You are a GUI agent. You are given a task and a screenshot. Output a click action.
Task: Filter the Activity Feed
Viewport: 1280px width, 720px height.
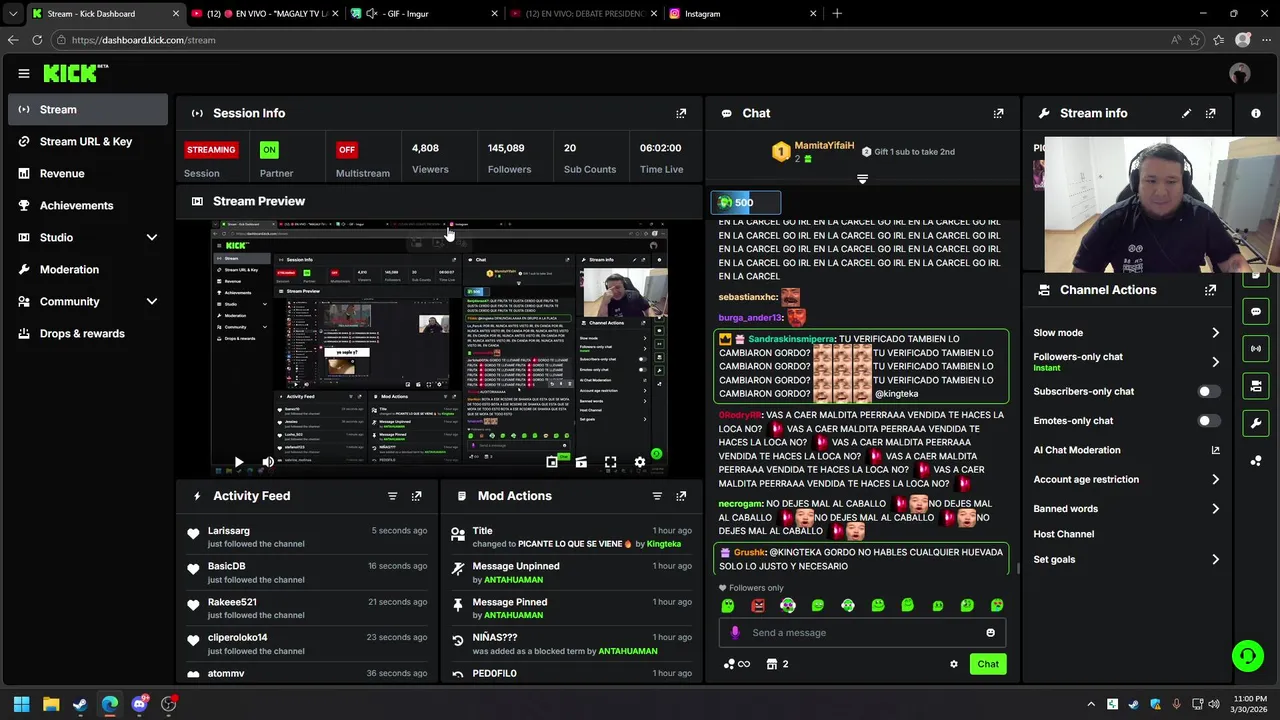[x=392, y=496]
